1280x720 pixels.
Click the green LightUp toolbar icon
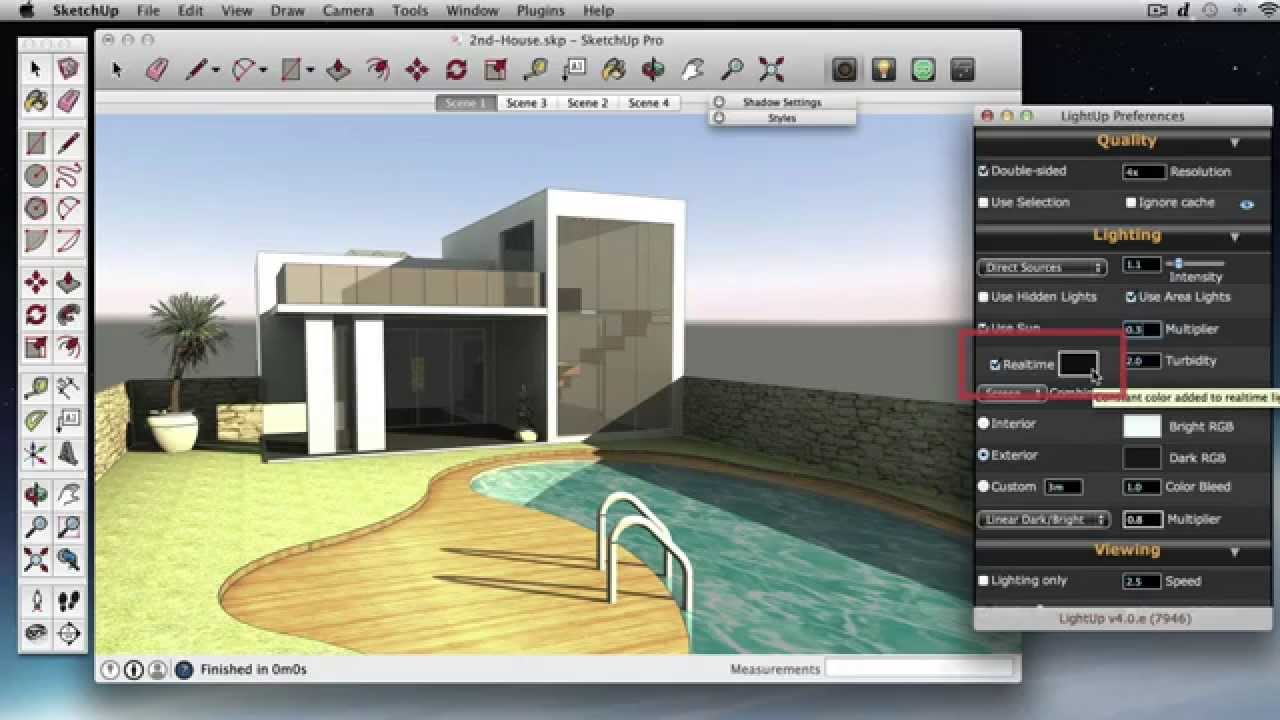click(x=923, y=69)
